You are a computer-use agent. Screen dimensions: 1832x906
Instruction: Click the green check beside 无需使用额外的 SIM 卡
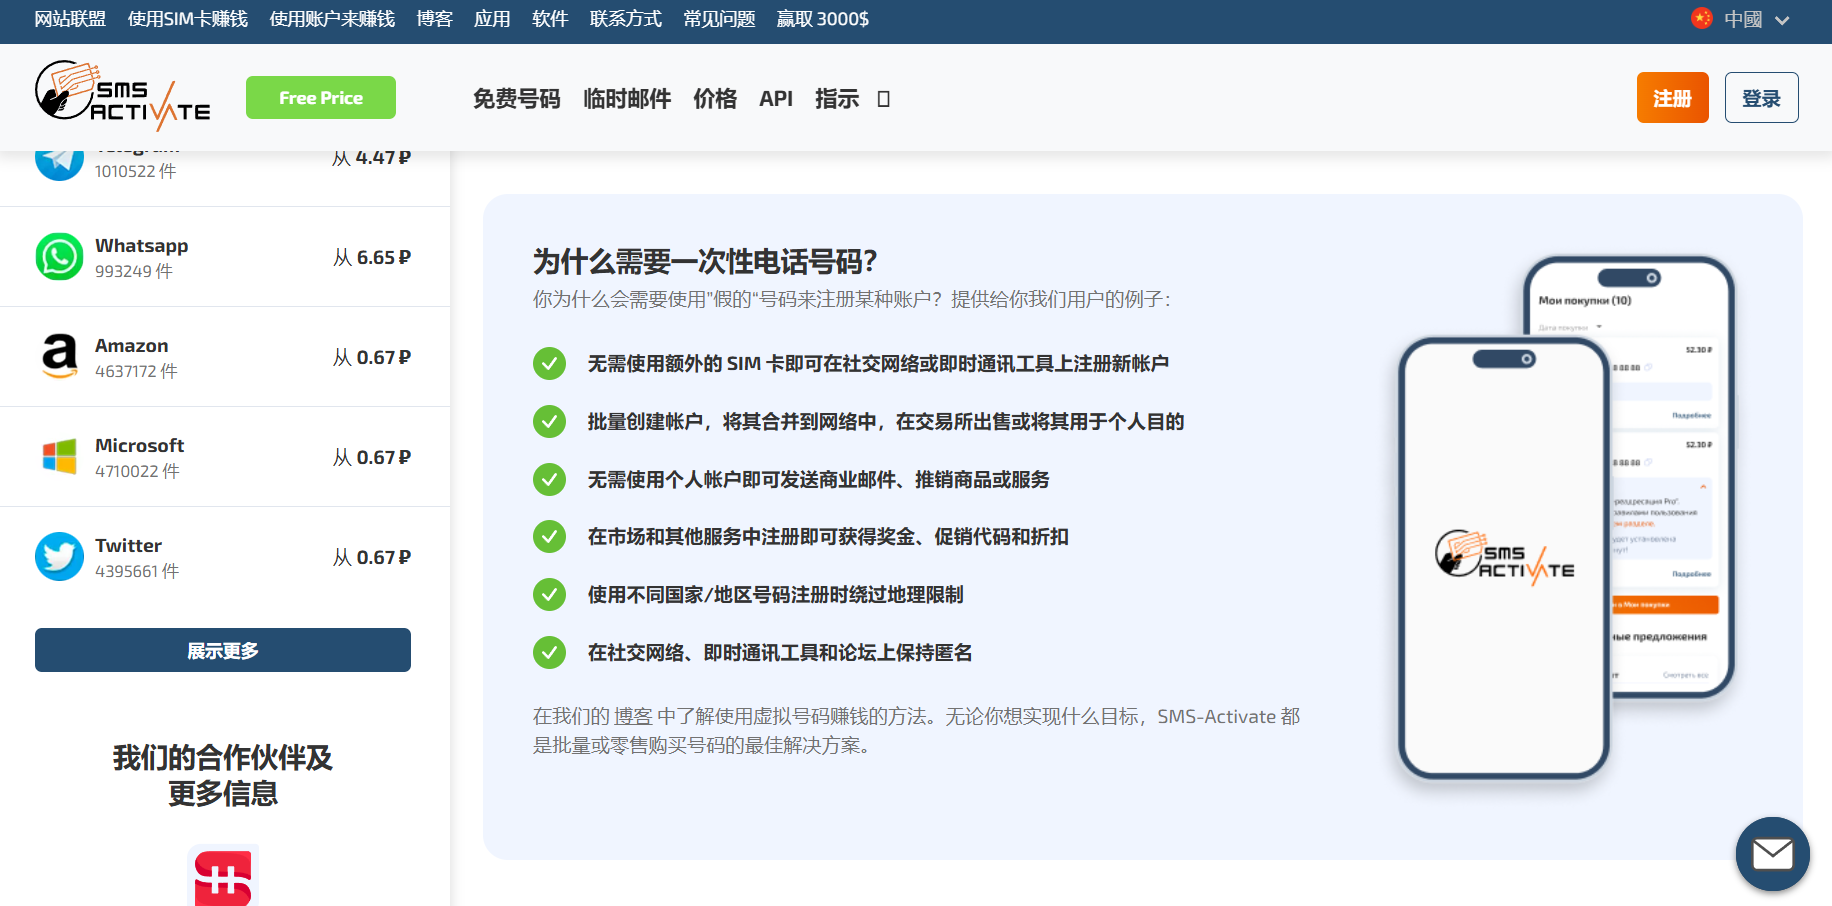549,363
